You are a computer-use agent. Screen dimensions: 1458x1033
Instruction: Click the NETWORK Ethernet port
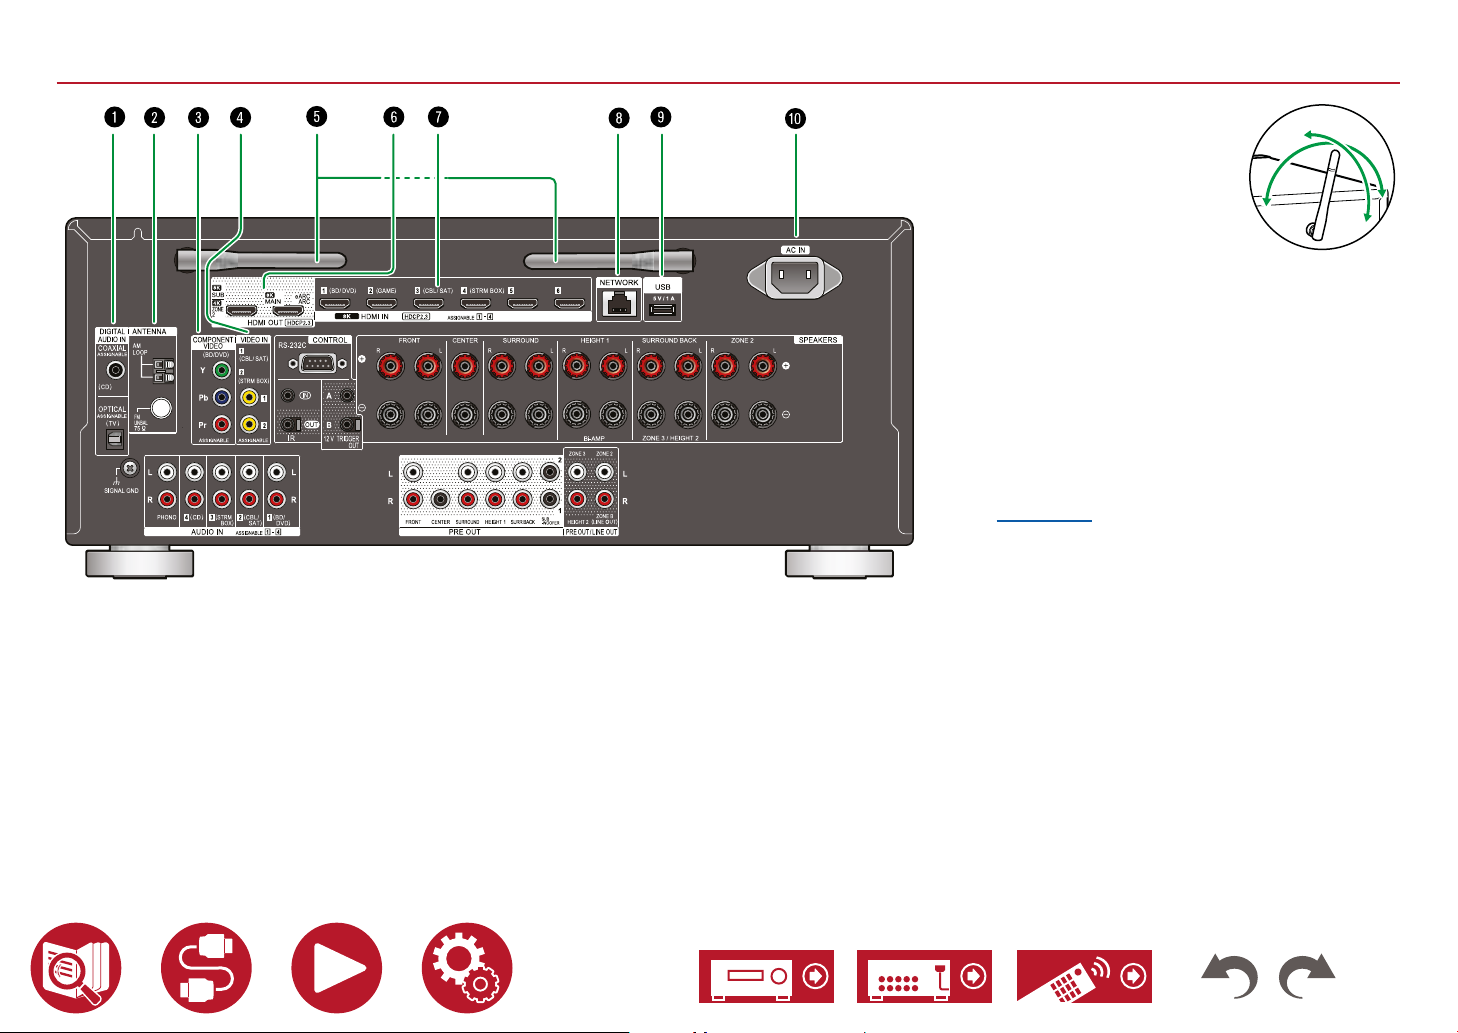619,305
